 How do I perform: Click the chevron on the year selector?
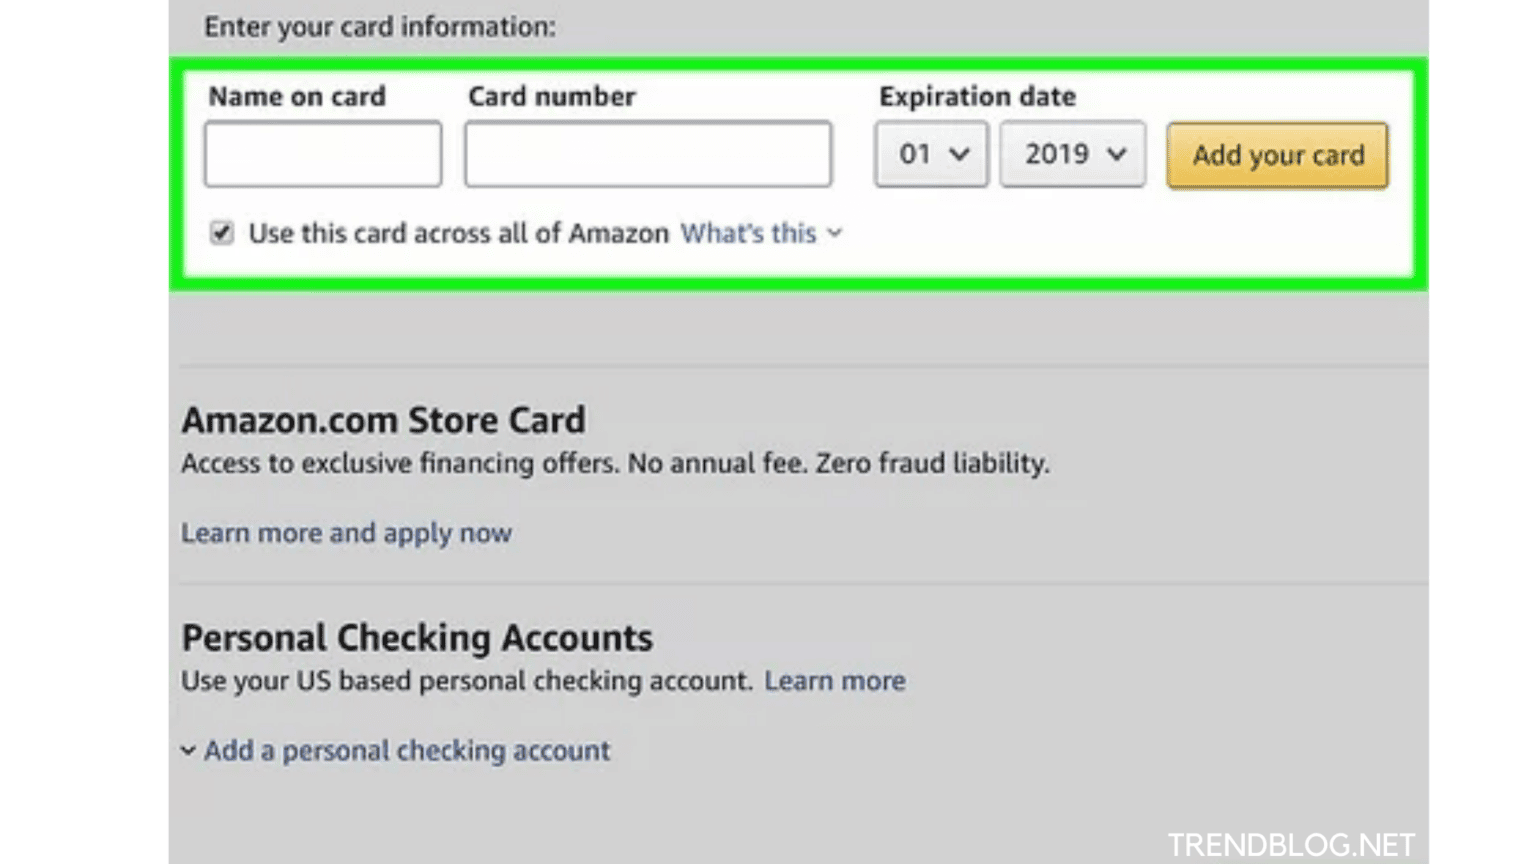(x=1118, y=154)
